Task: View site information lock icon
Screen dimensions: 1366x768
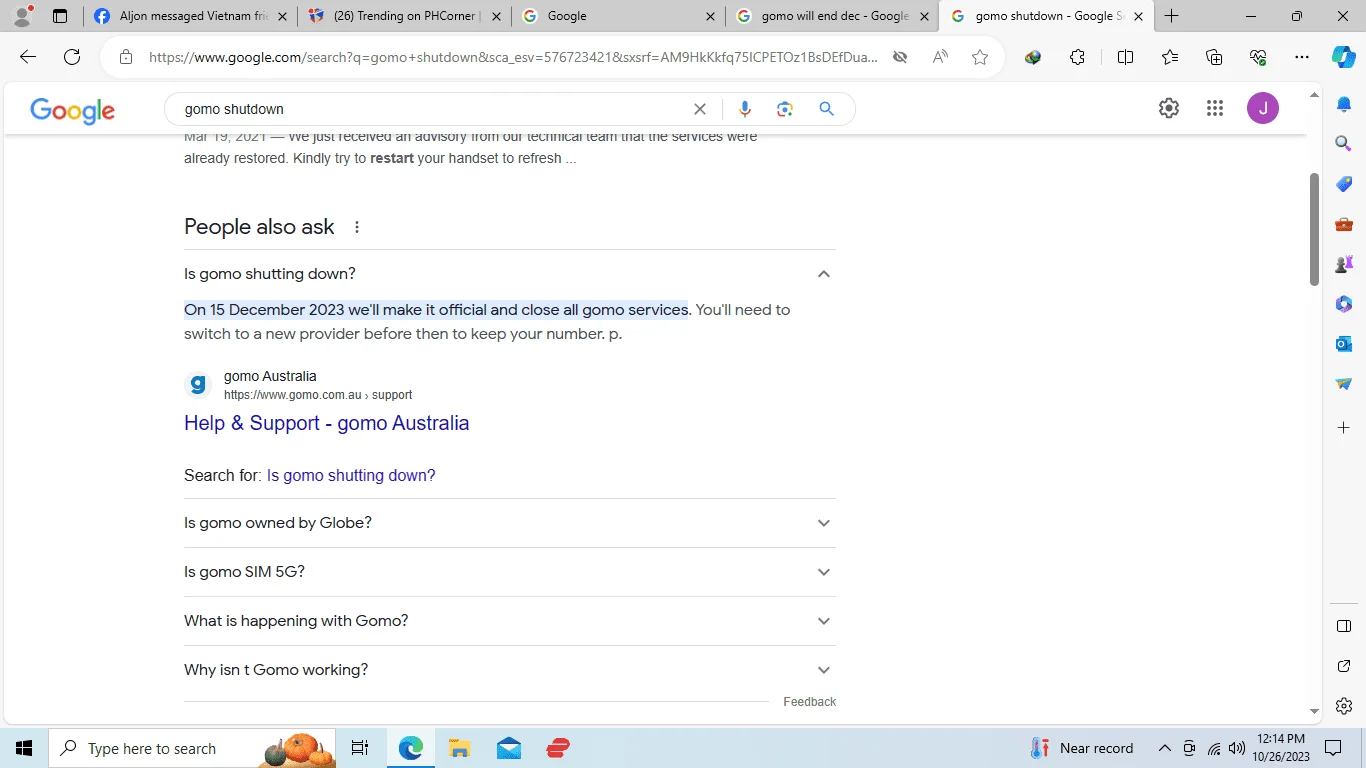Action: pyautogui.click(x=126, y=57)
